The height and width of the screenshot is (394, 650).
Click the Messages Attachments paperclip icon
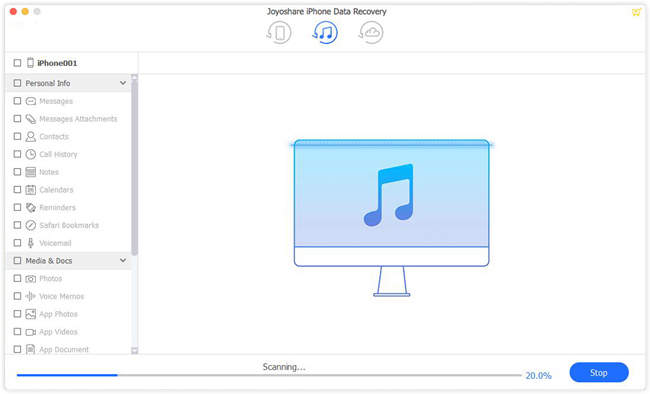(x=31, y=119)
